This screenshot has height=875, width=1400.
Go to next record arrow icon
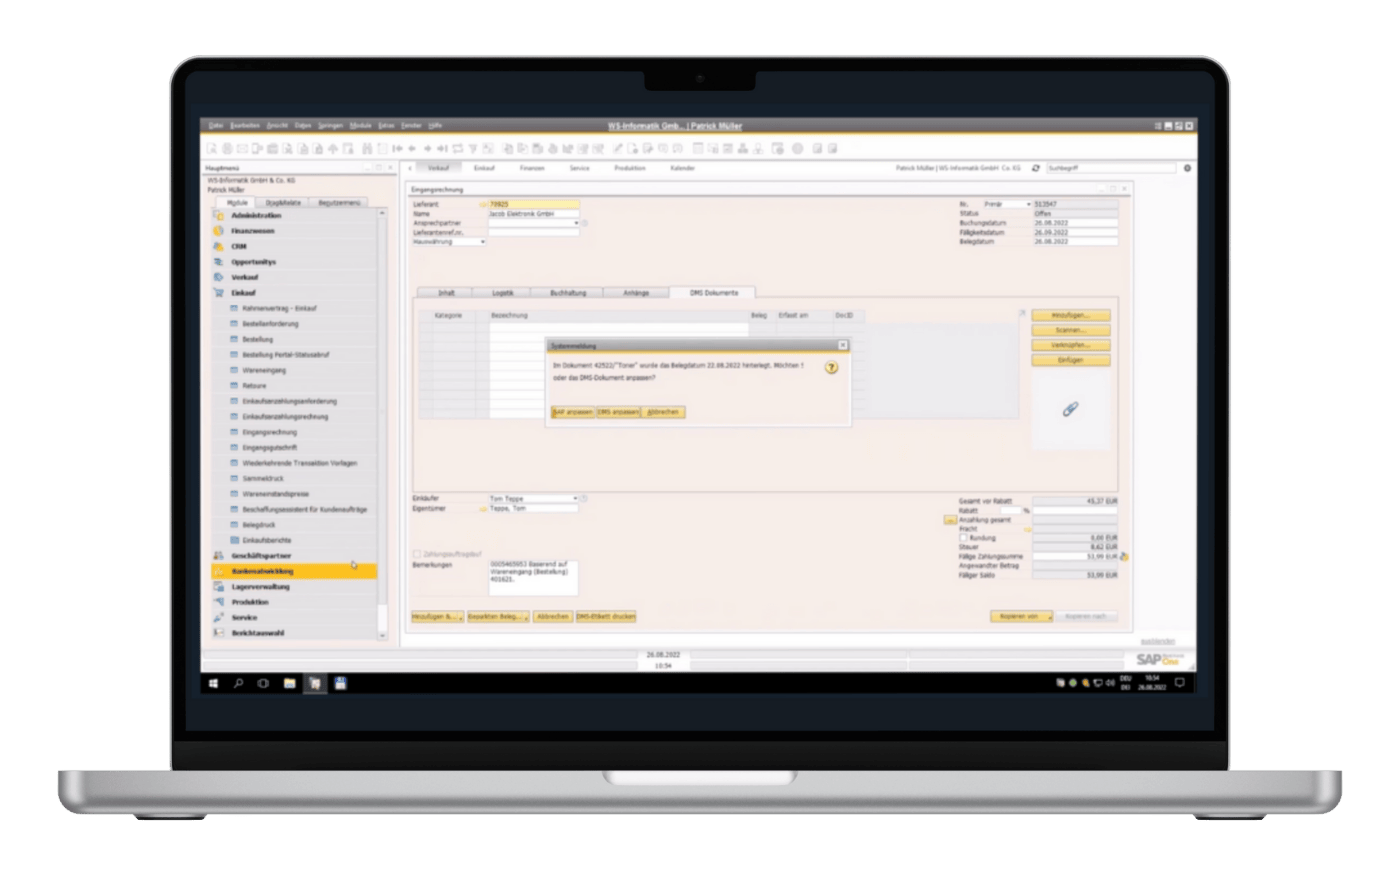tap(428, 148)
